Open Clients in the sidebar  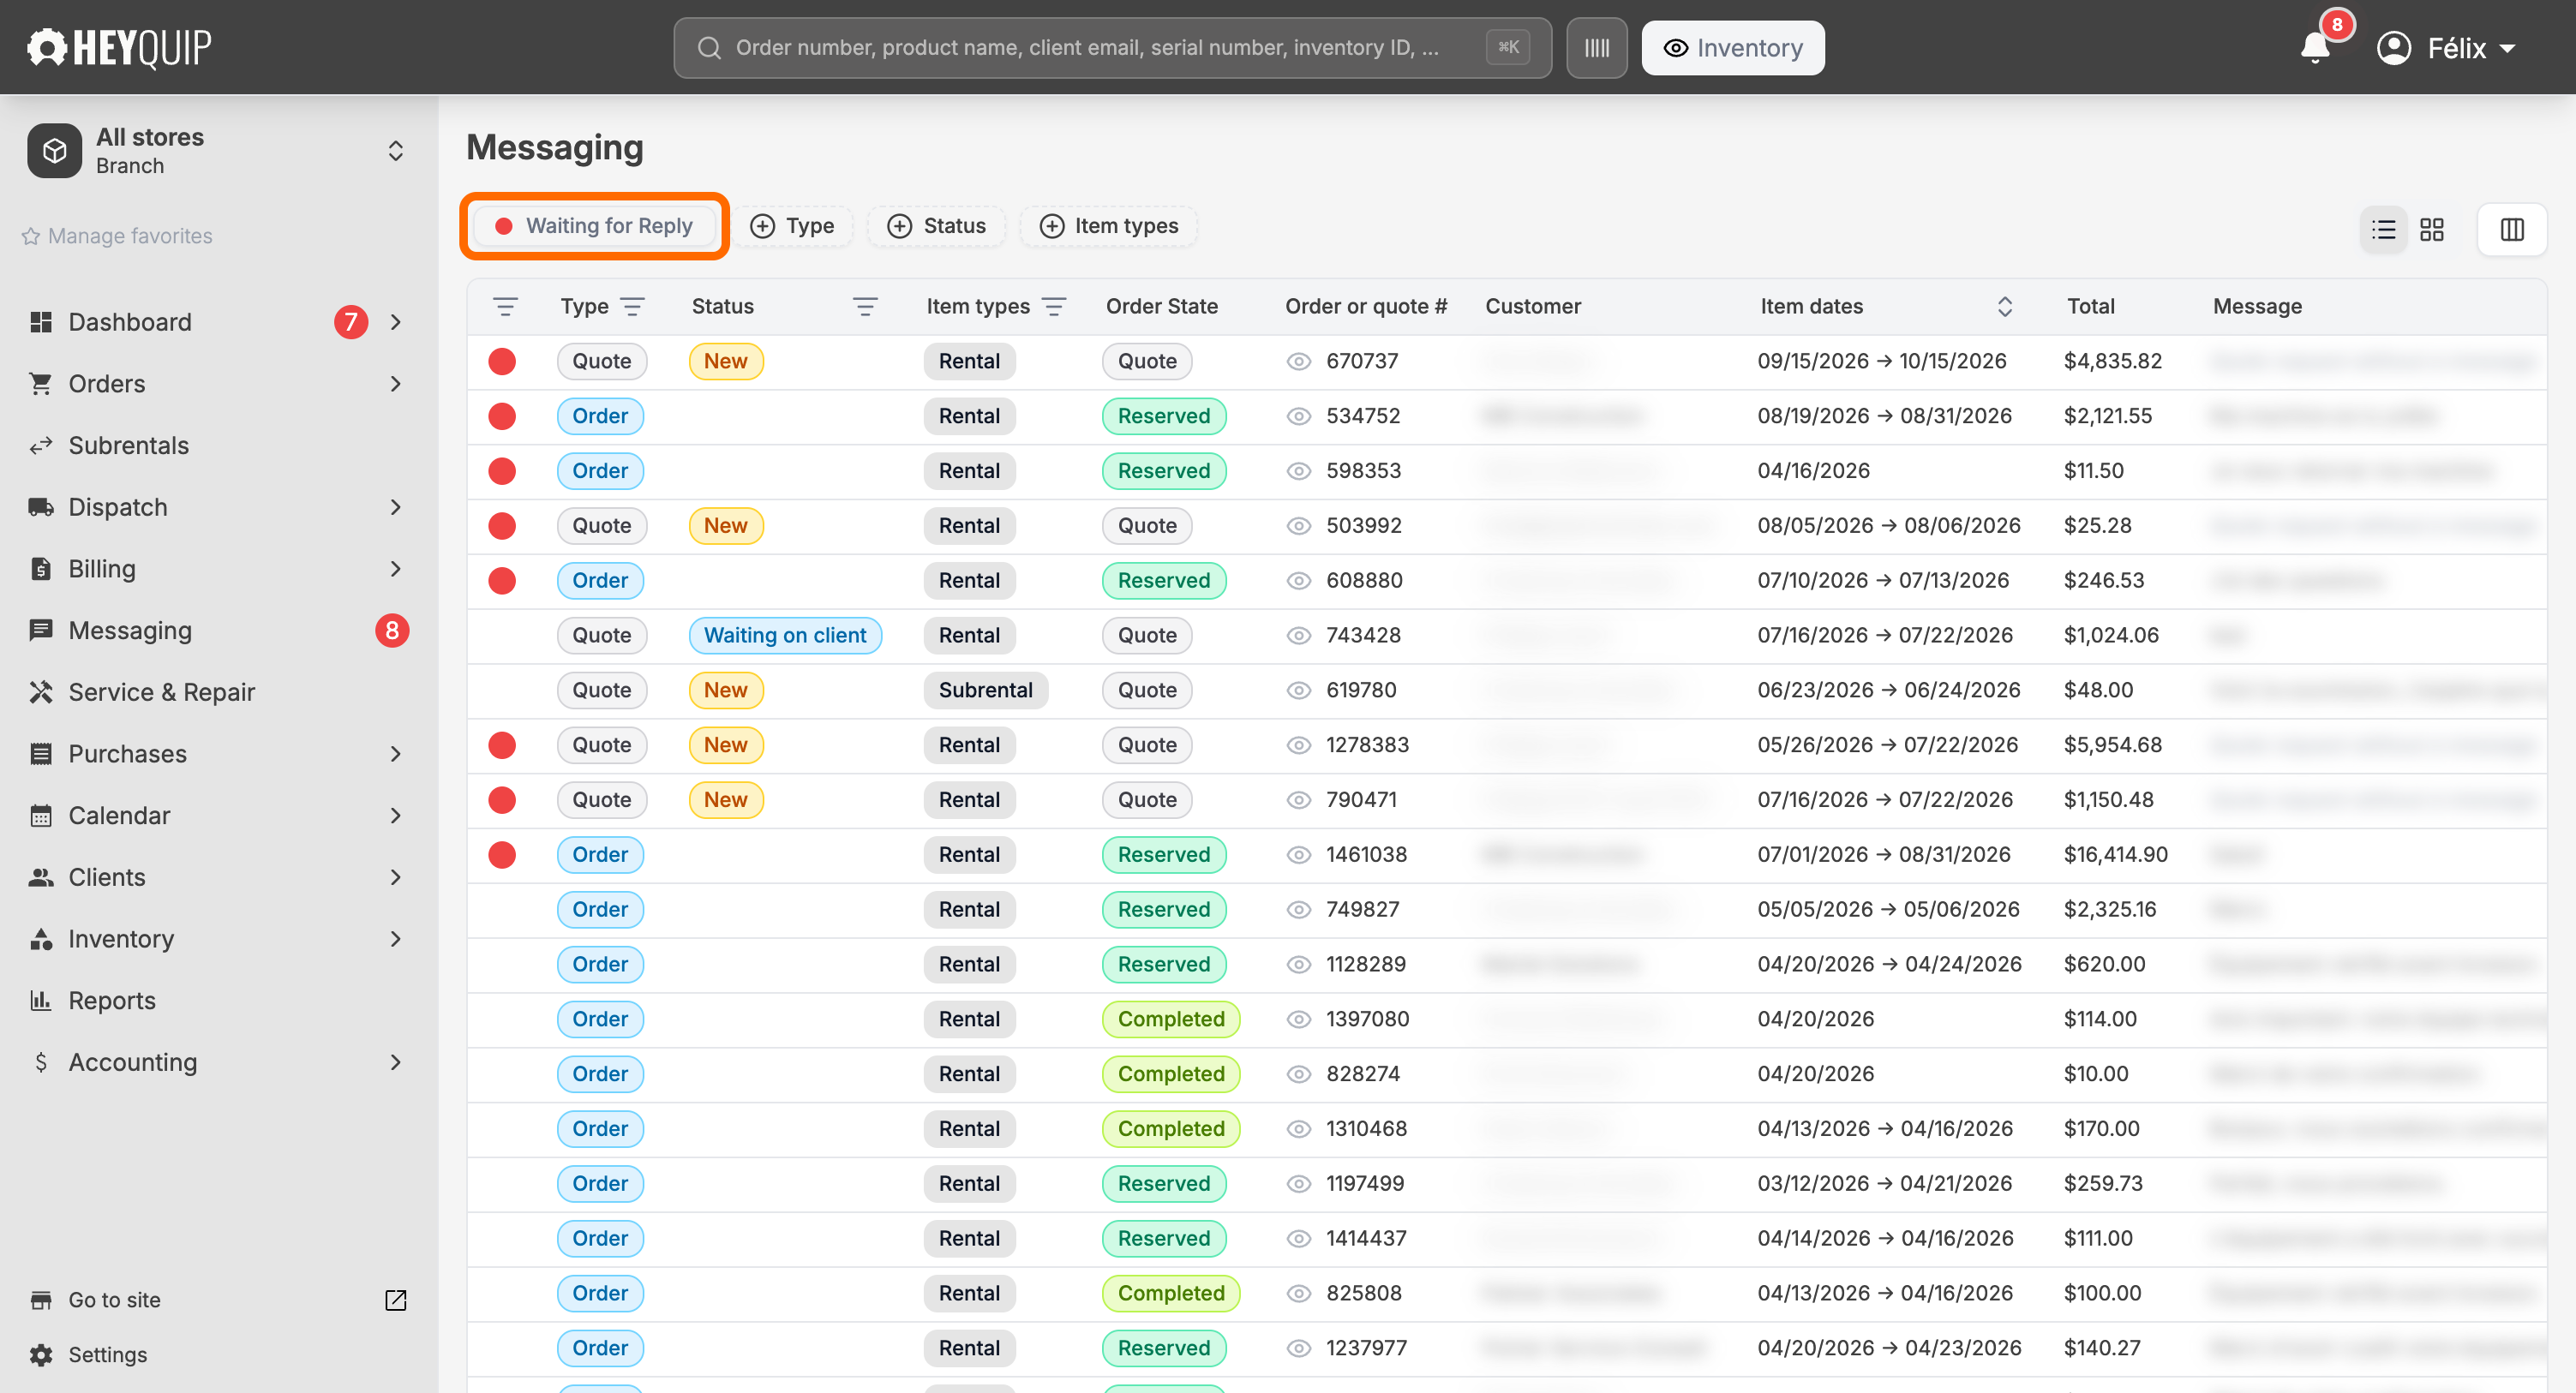click(x=107, y=877)
